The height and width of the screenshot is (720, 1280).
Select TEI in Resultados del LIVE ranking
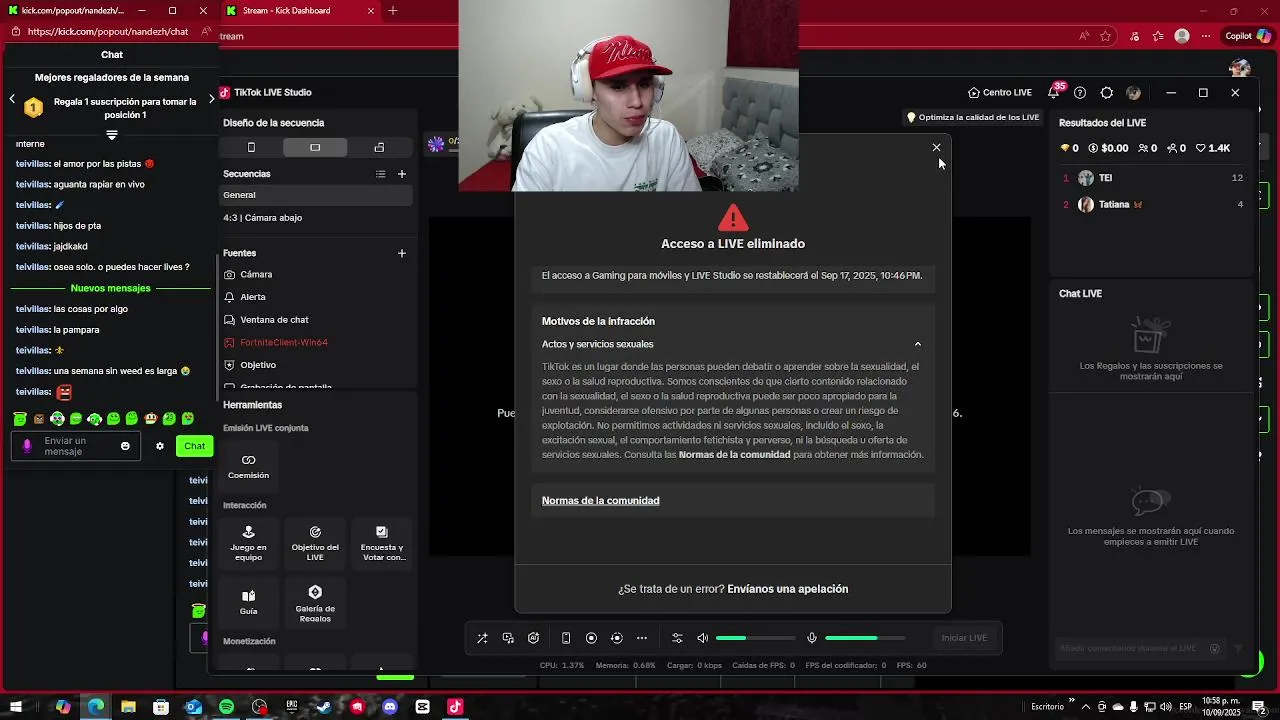(1153, 178)
